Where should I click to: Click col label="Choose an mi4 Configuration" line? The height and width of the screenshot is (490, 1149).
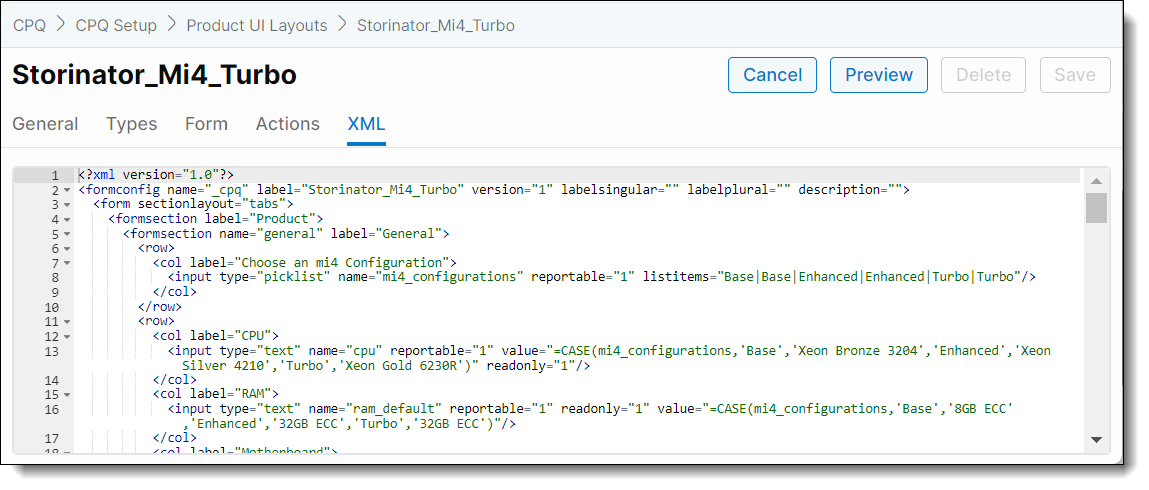click(x=305, y=263)
